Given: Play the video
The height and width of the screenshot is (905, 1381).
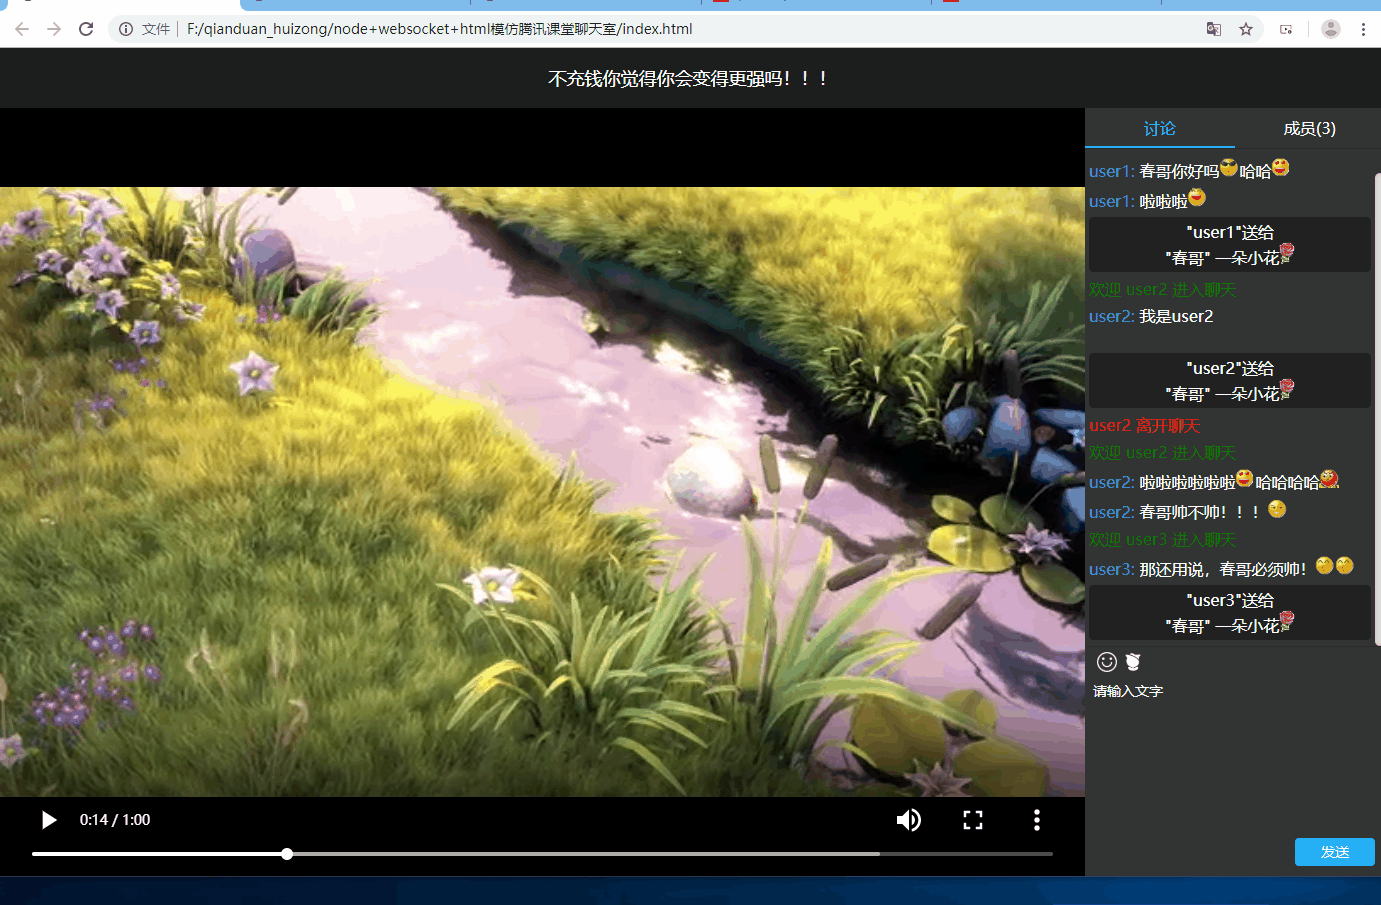Looking at the screenshot, I should (48, 820).
